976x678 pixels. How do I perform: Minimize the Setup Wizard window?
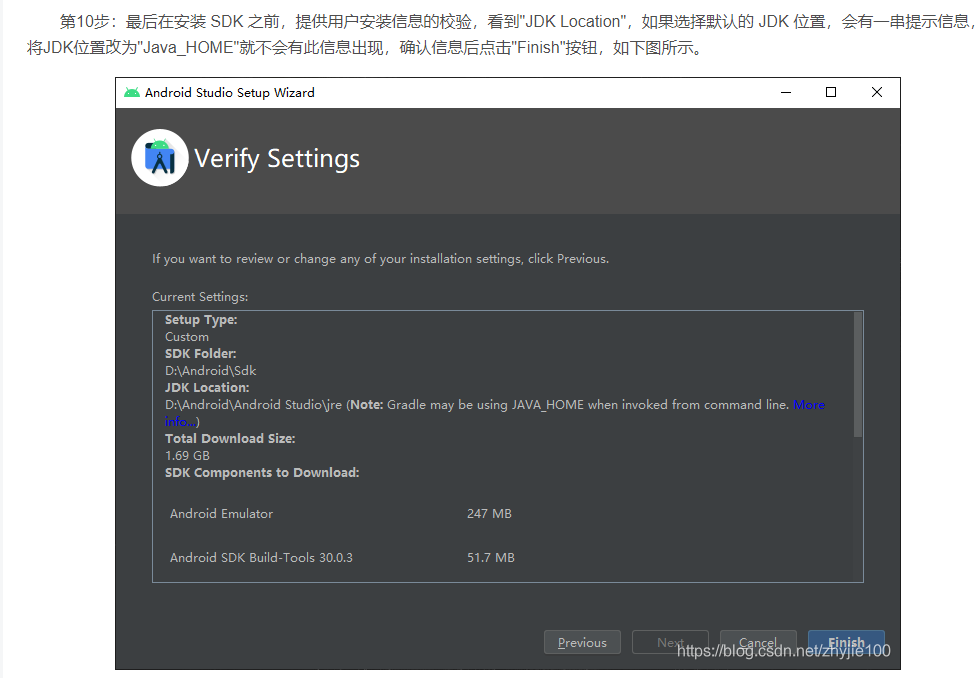(786, 93)
